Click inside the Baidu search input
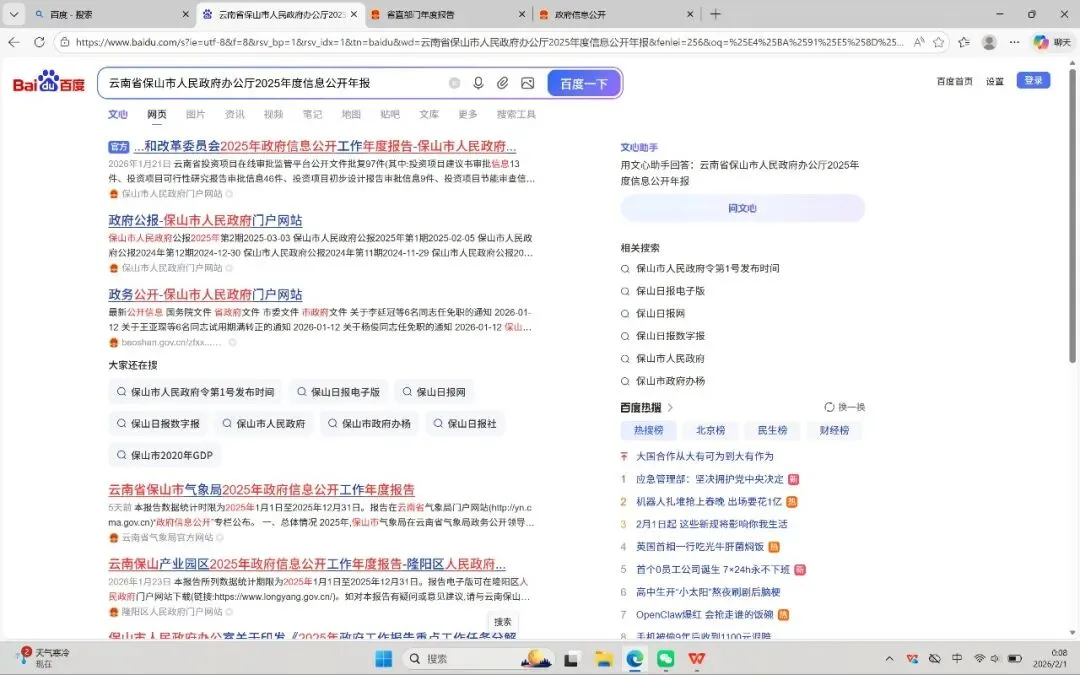Viewport: 1080px width, 675px height. coord(276,83)
